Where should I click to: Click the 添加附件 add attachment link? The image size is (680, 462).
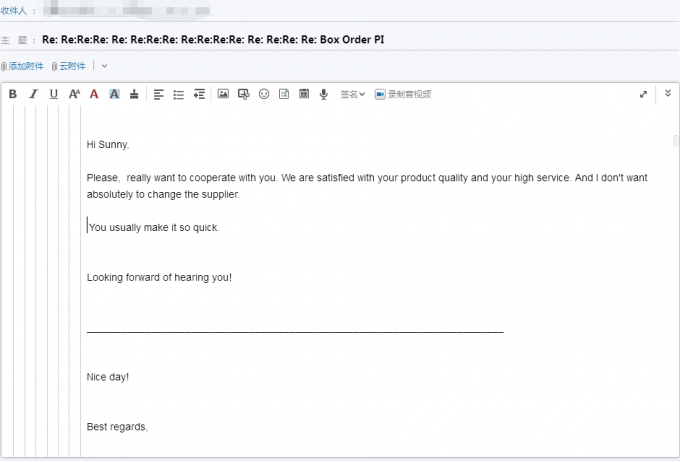[x=23, y=66]
